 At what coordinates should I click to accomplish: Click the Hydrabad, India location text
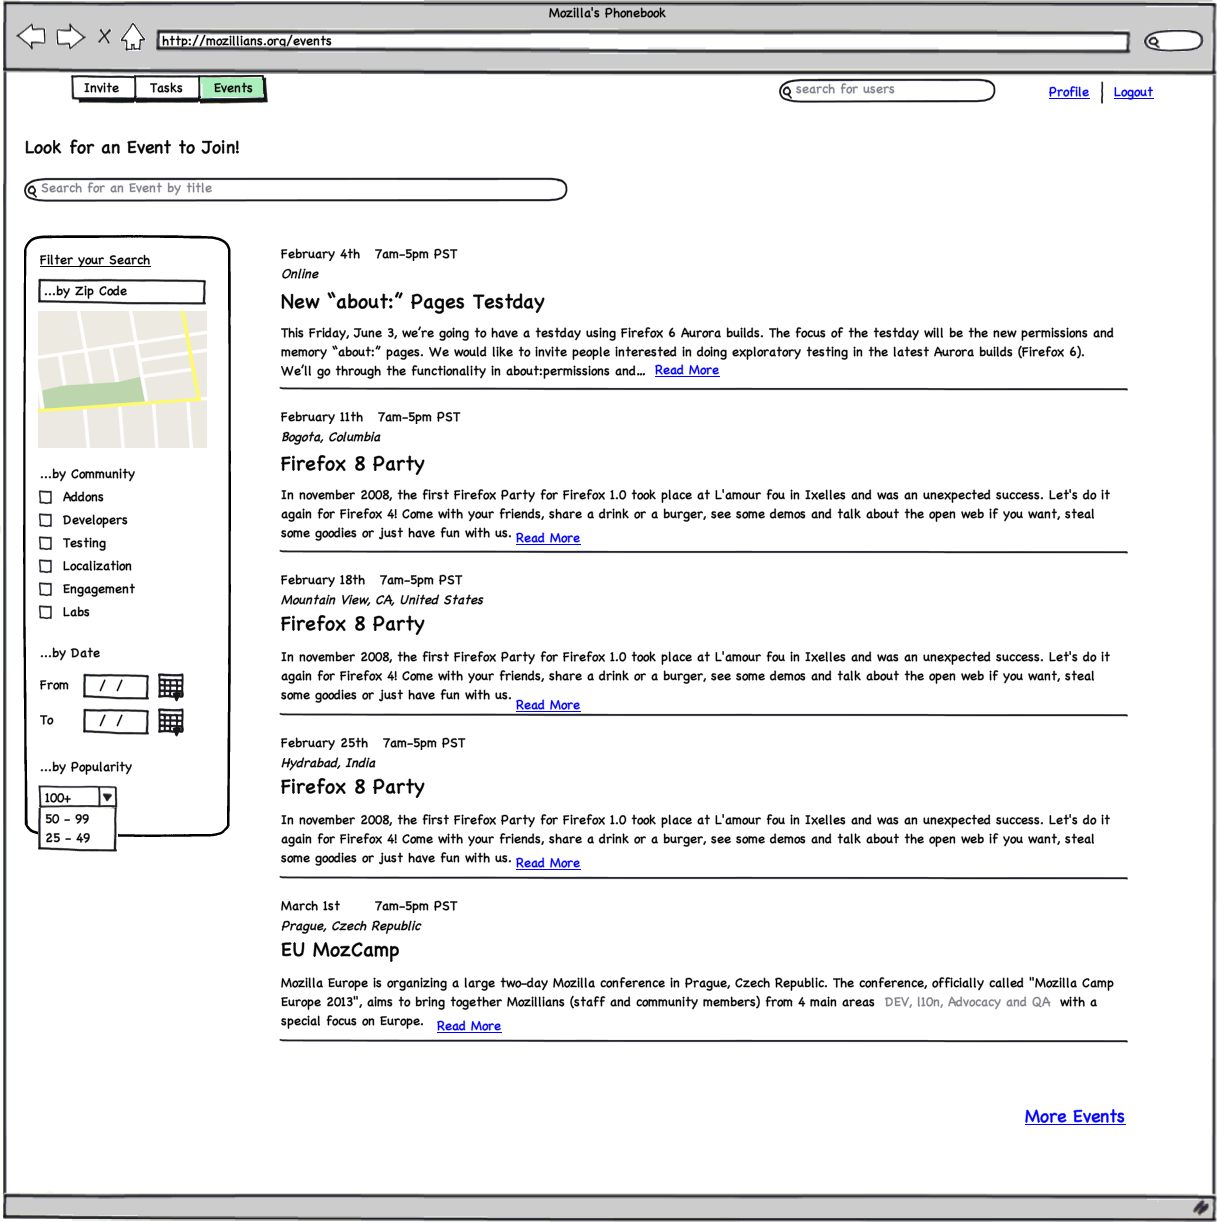point(328,763)
